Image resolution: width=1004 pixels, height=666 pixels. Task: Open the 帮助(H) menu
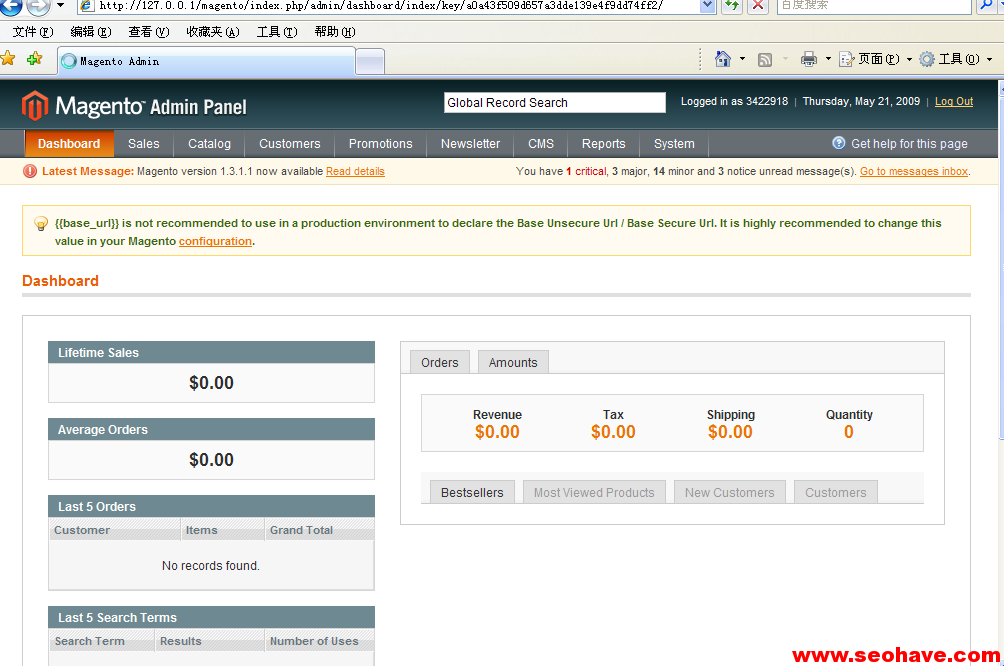coord(335,31)
